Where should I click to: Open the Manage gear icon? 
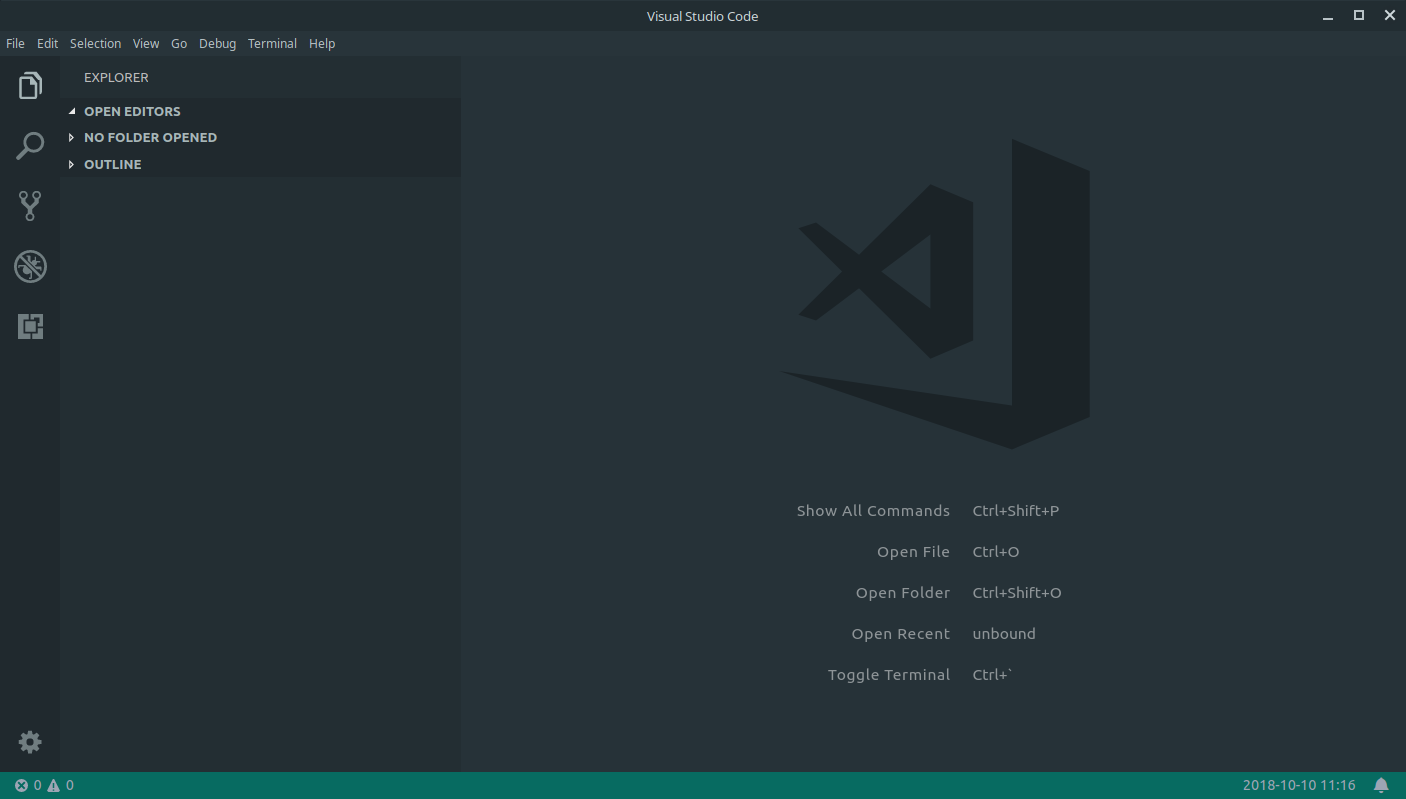click(30, 742)
